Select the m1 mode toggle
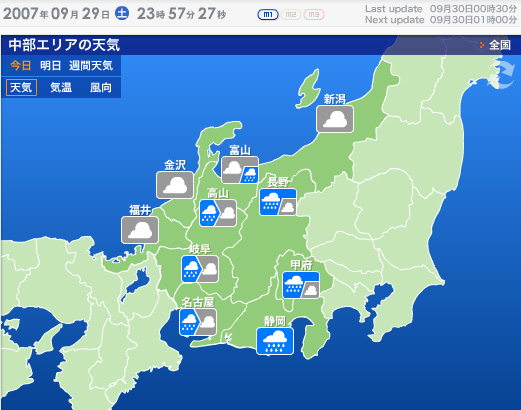Image resolution: width=521 pixels, height=410 pixels. [268, 15]
